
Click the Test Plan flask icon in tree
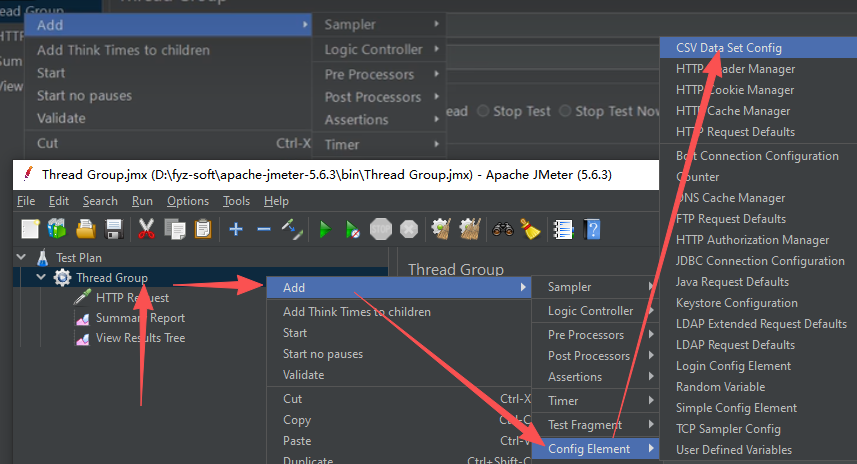pyautogui.click(x=43, y=257)
